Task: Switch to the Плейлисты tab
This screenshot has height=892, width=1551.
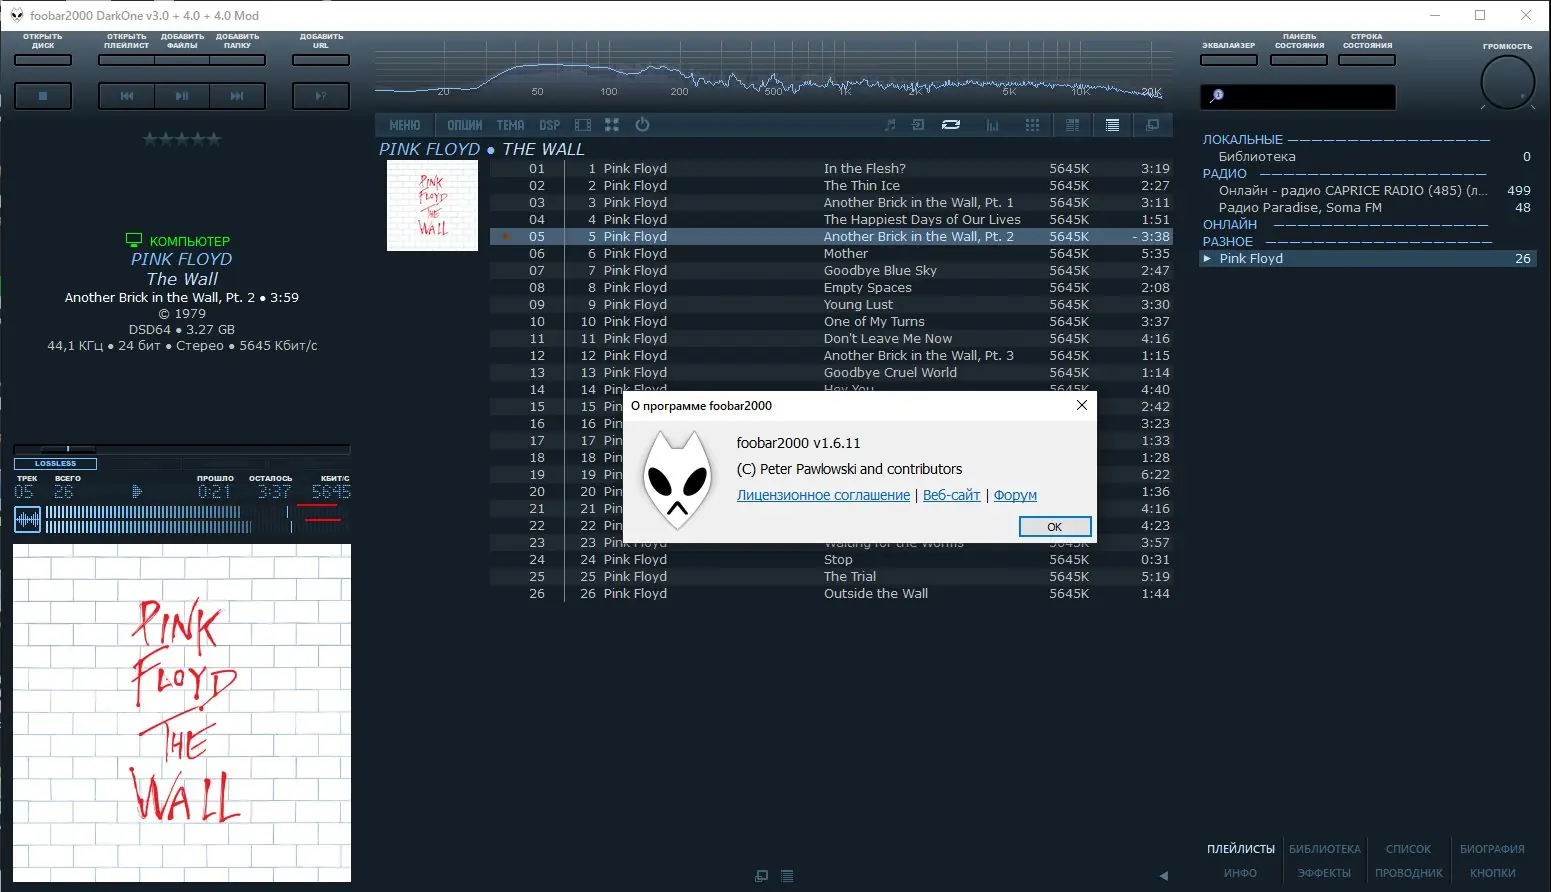Action: (1240, 849)
